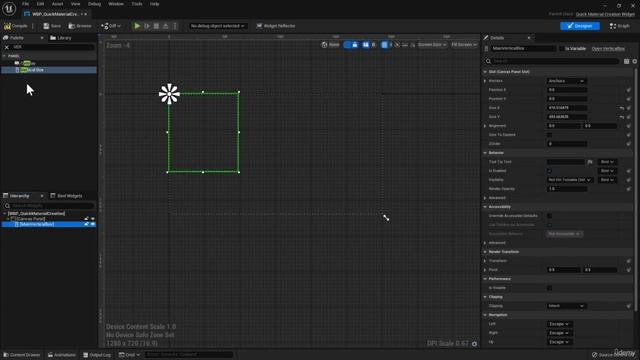This screenshot has height=360, width=640.
Task: Open the Fill Screen dropdown
Action: tap(464, 44)
